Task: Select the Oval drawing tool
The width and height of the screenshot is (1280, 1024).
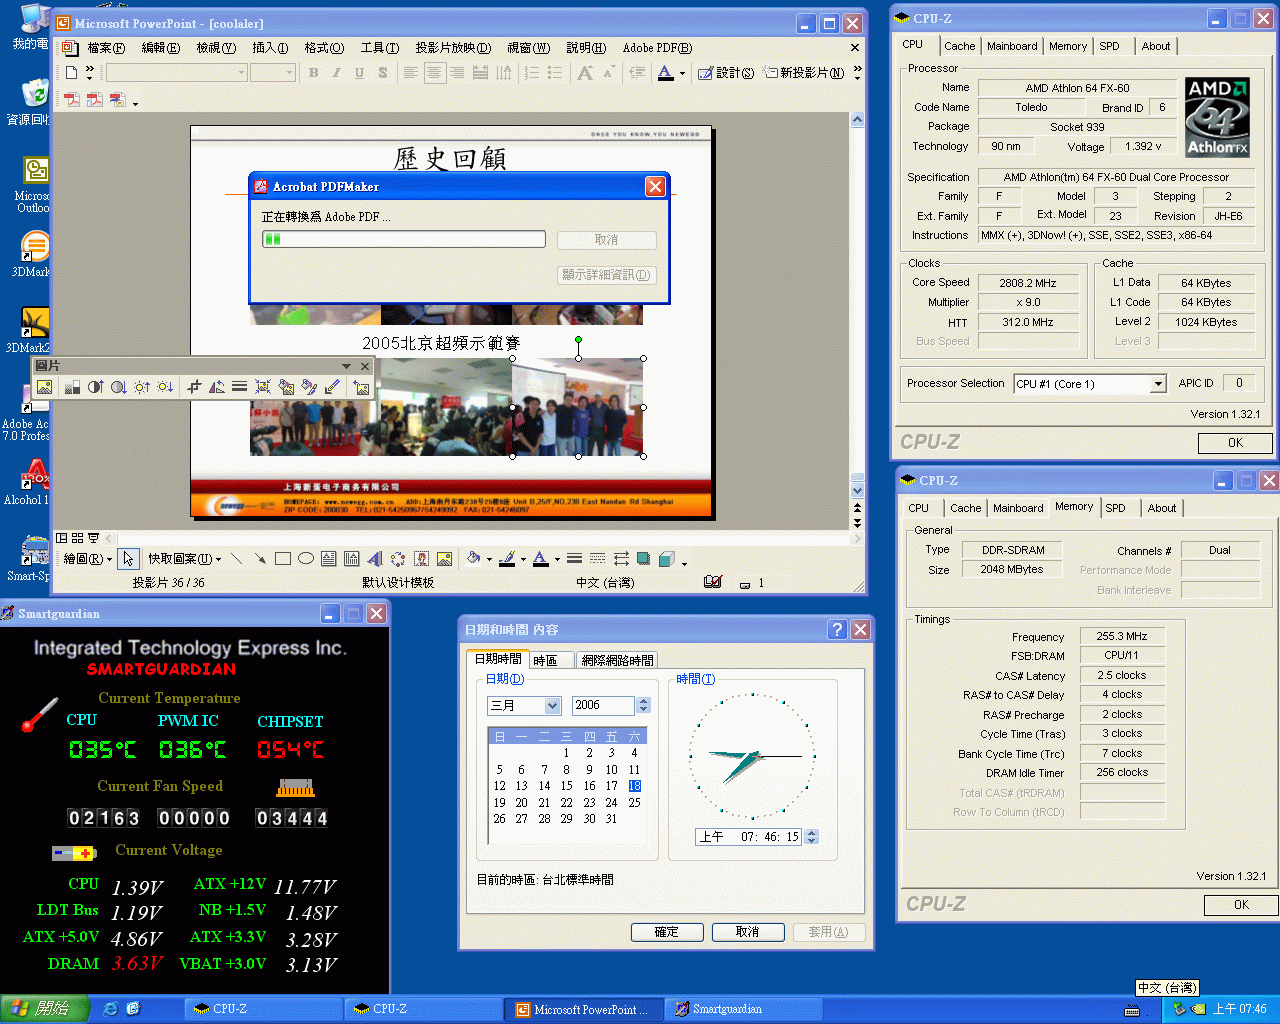Action: click(x=306, y=559)
